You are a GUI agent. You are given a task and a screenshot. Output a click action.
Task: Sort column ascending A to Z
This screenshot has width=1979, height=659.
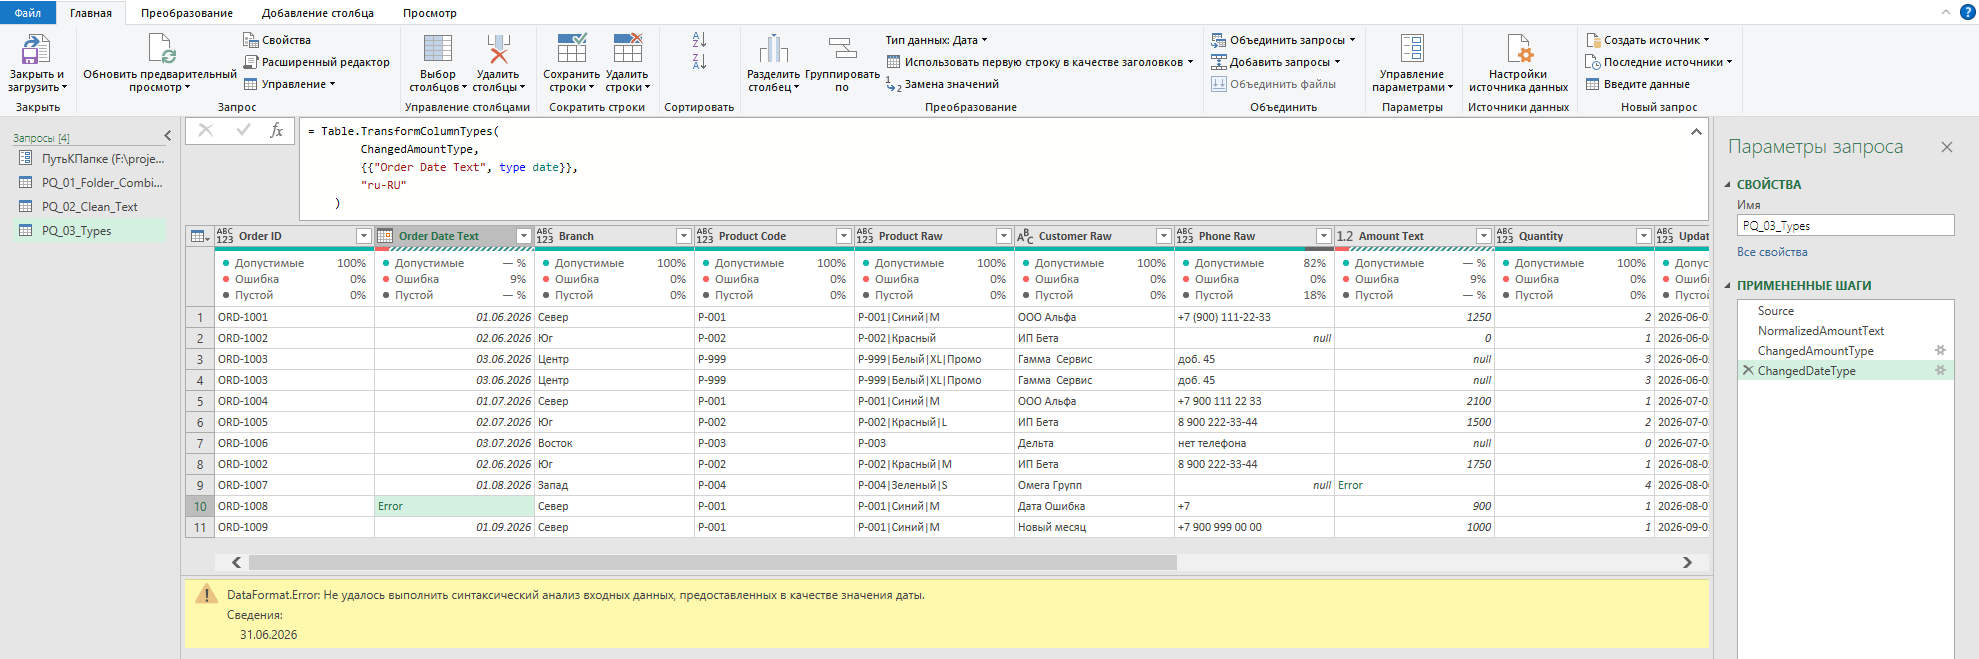tap(699, 40)
